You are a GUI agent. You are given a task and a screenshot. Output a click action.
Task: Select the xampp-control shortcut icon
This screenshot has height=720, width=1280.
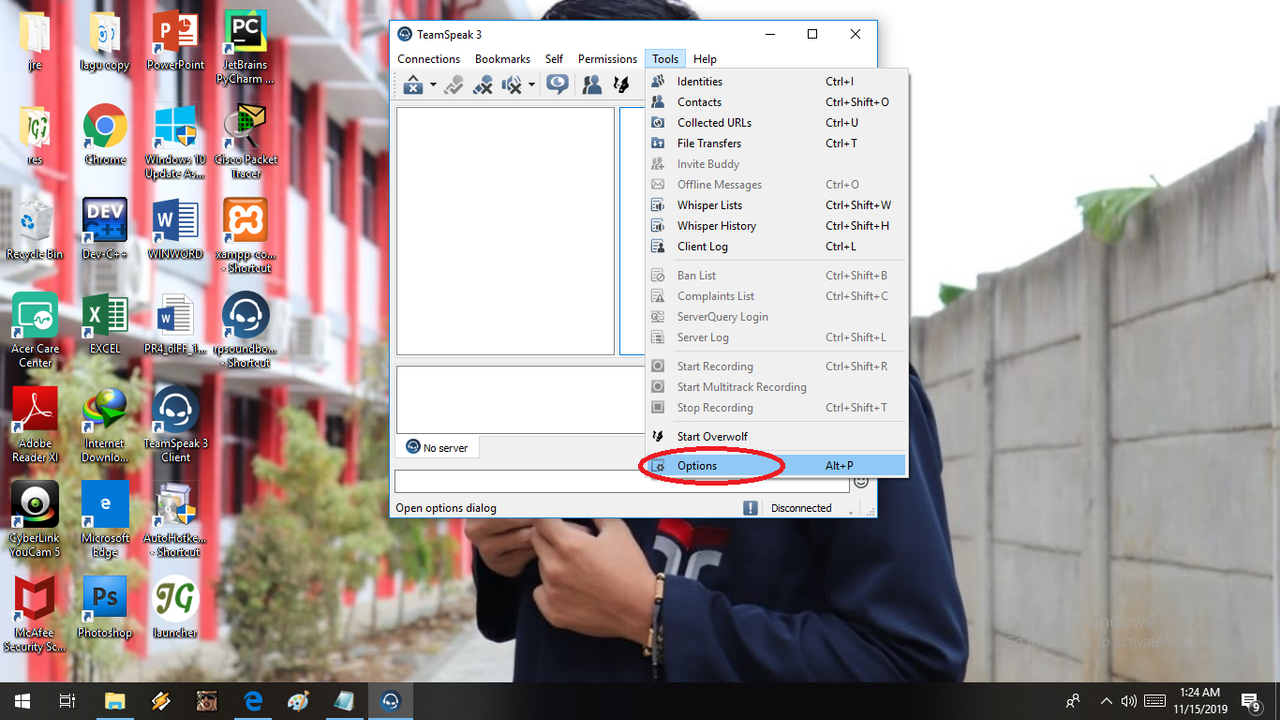pos(245,236)
